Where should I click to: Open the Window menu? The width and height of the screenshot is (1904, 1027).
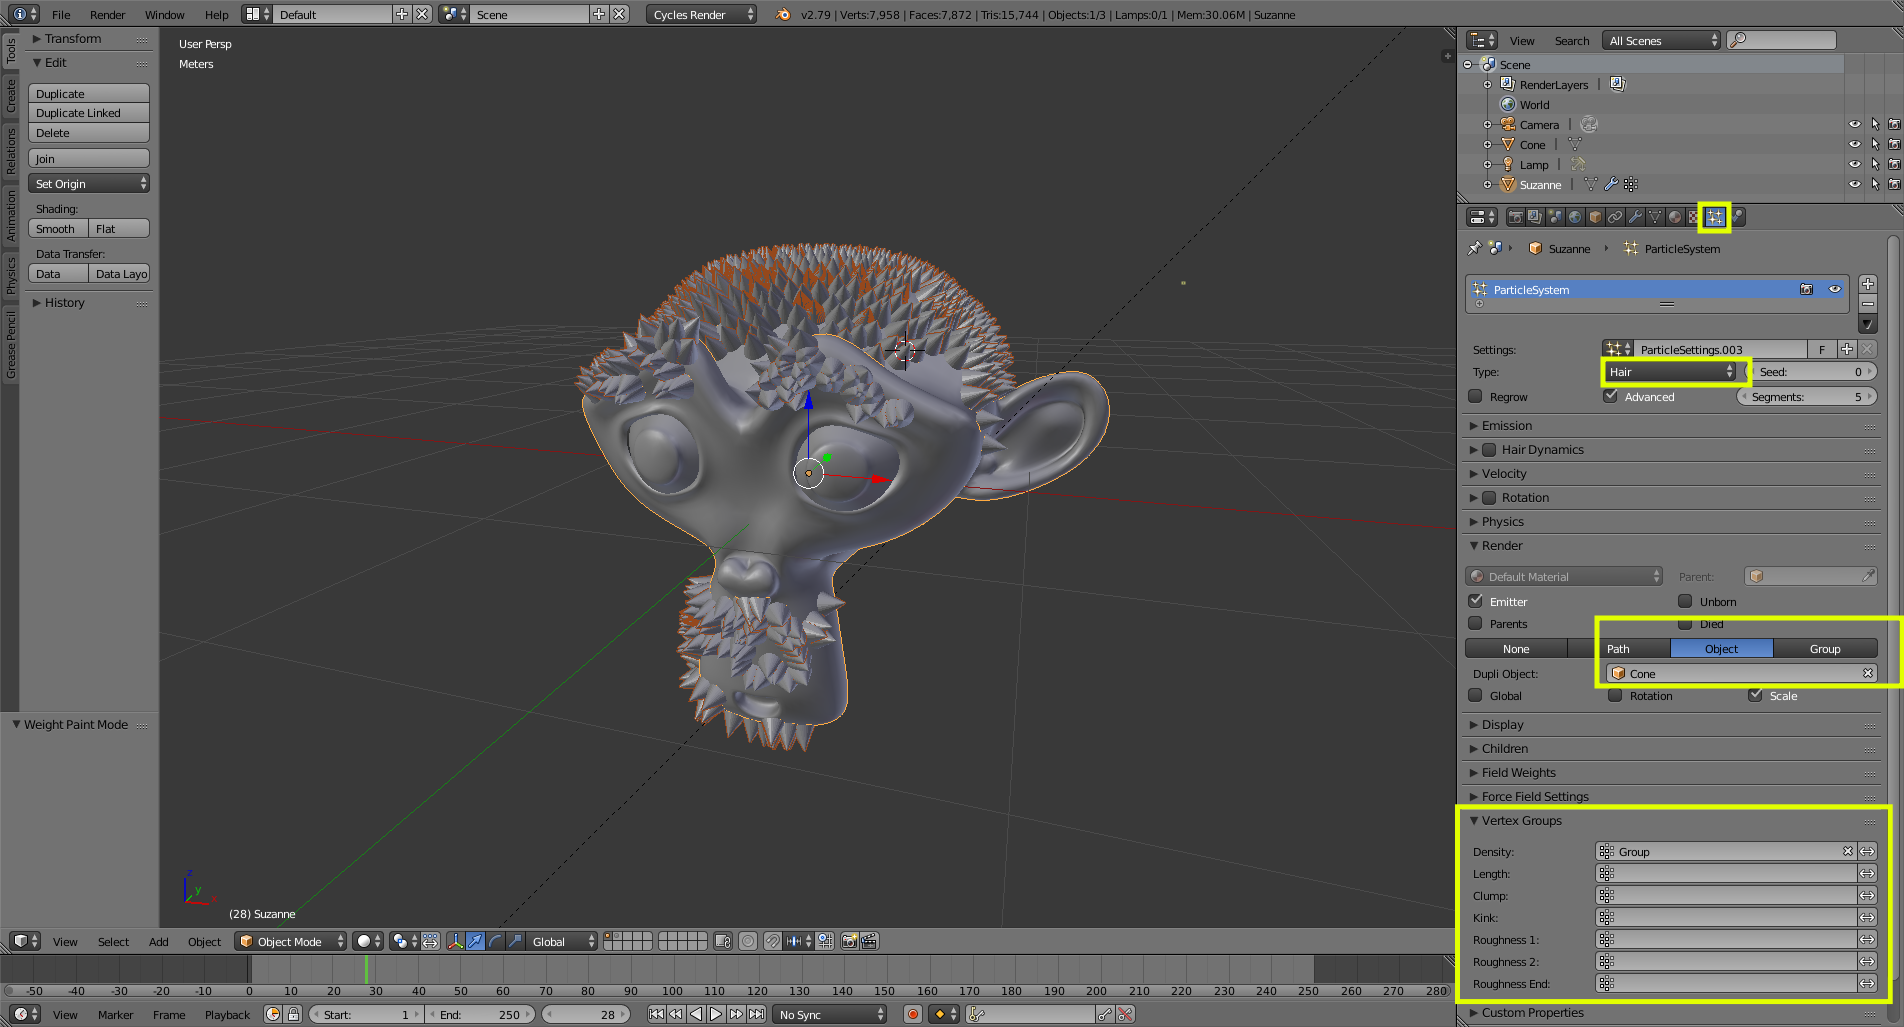point(164,14)
